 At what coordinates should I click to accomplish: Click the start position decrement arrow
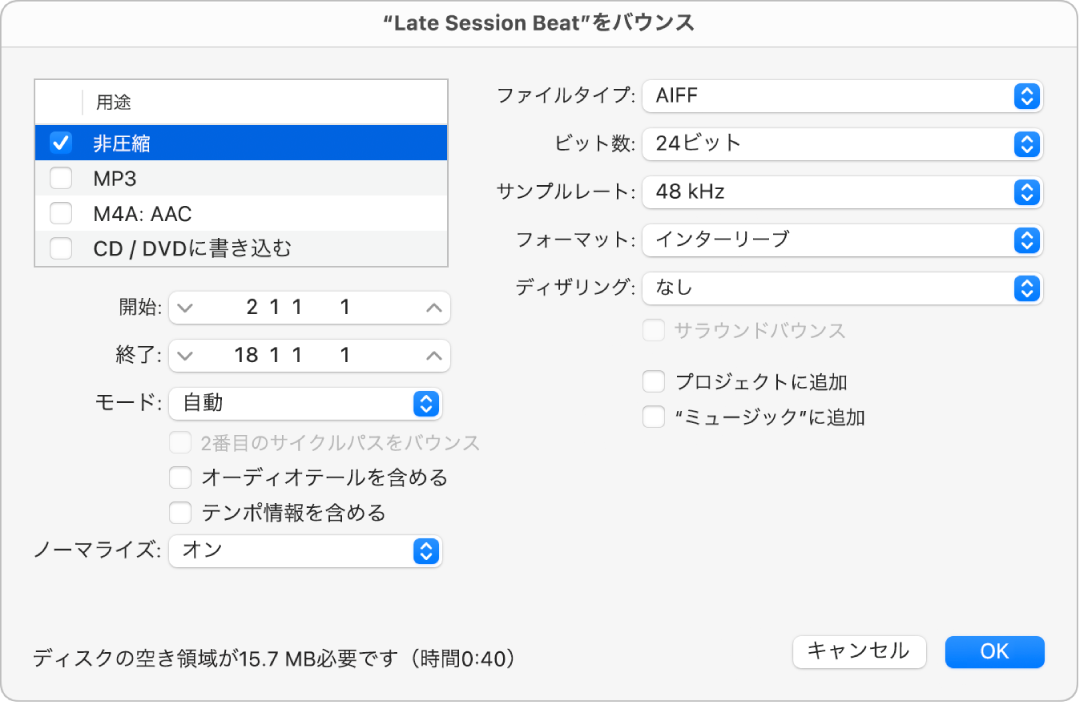tap(185, 308)
